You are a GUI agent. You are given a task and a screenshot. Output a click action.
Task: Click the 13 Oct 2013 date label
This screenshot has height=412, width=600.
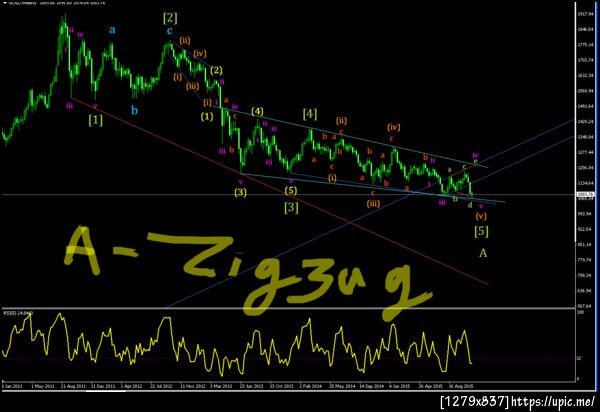click(x=282, y=386)
